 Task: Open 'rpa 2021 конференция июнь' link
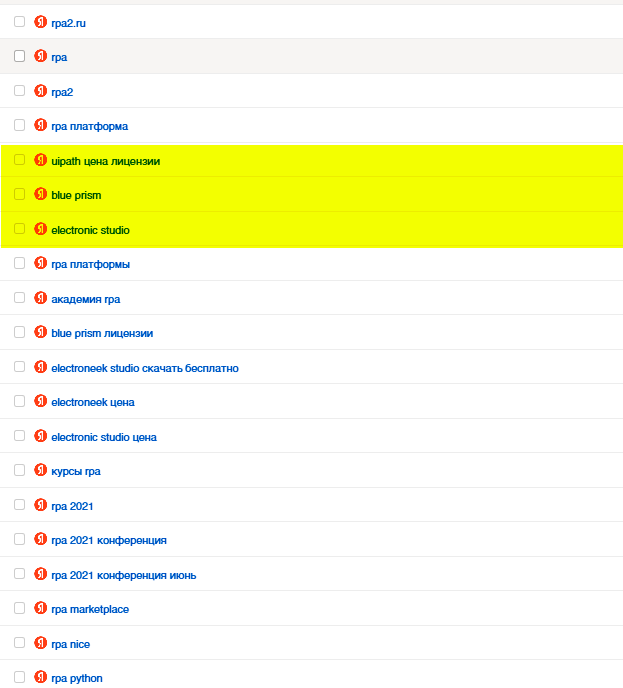[124, 575]
